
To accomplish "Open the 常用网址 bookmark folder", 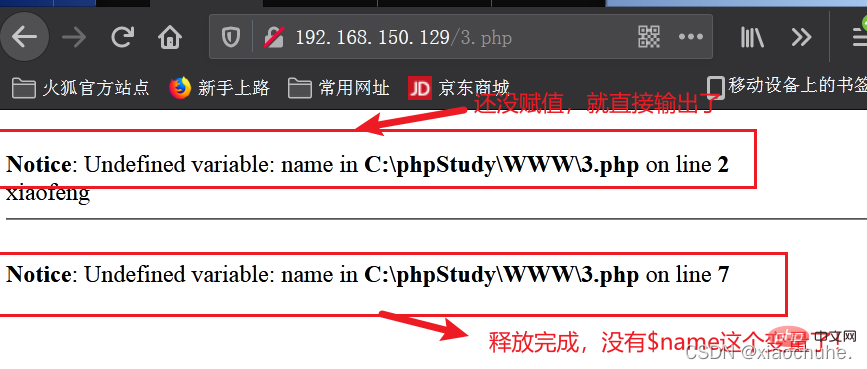I will (339, 87).
